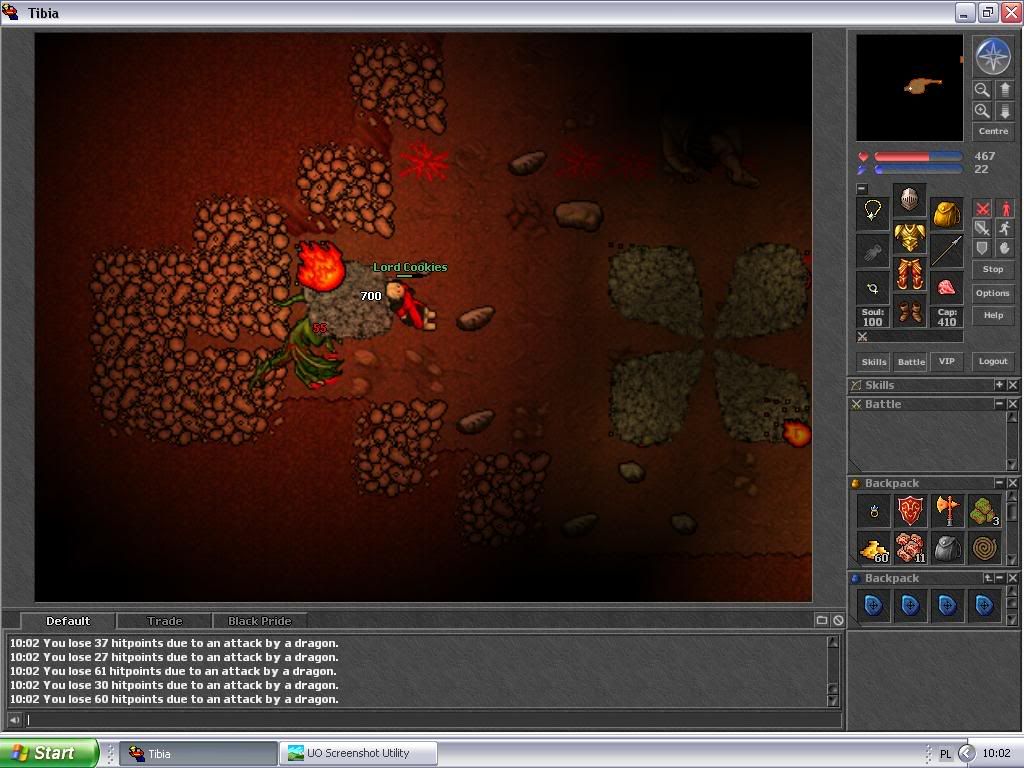Zoom out the minimap
This screenshot has height=768, width=1024.
pyautogui.click(x=982, y=89)
